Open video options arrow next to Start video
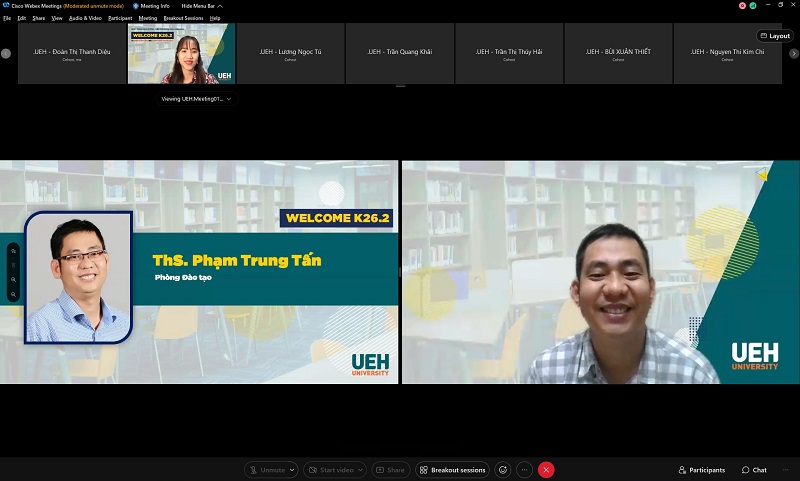The image size is (800, 481). point(360,470)
